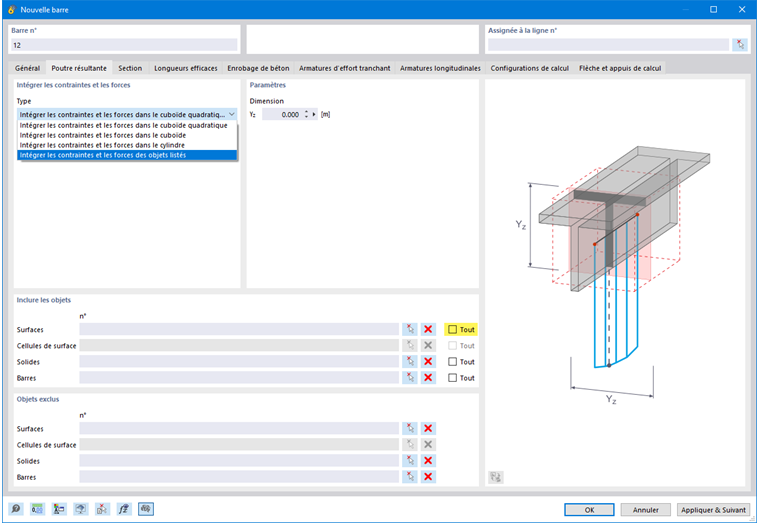Pick excluded Barres graphically
The image size is (760, 523).
[410, 477]
